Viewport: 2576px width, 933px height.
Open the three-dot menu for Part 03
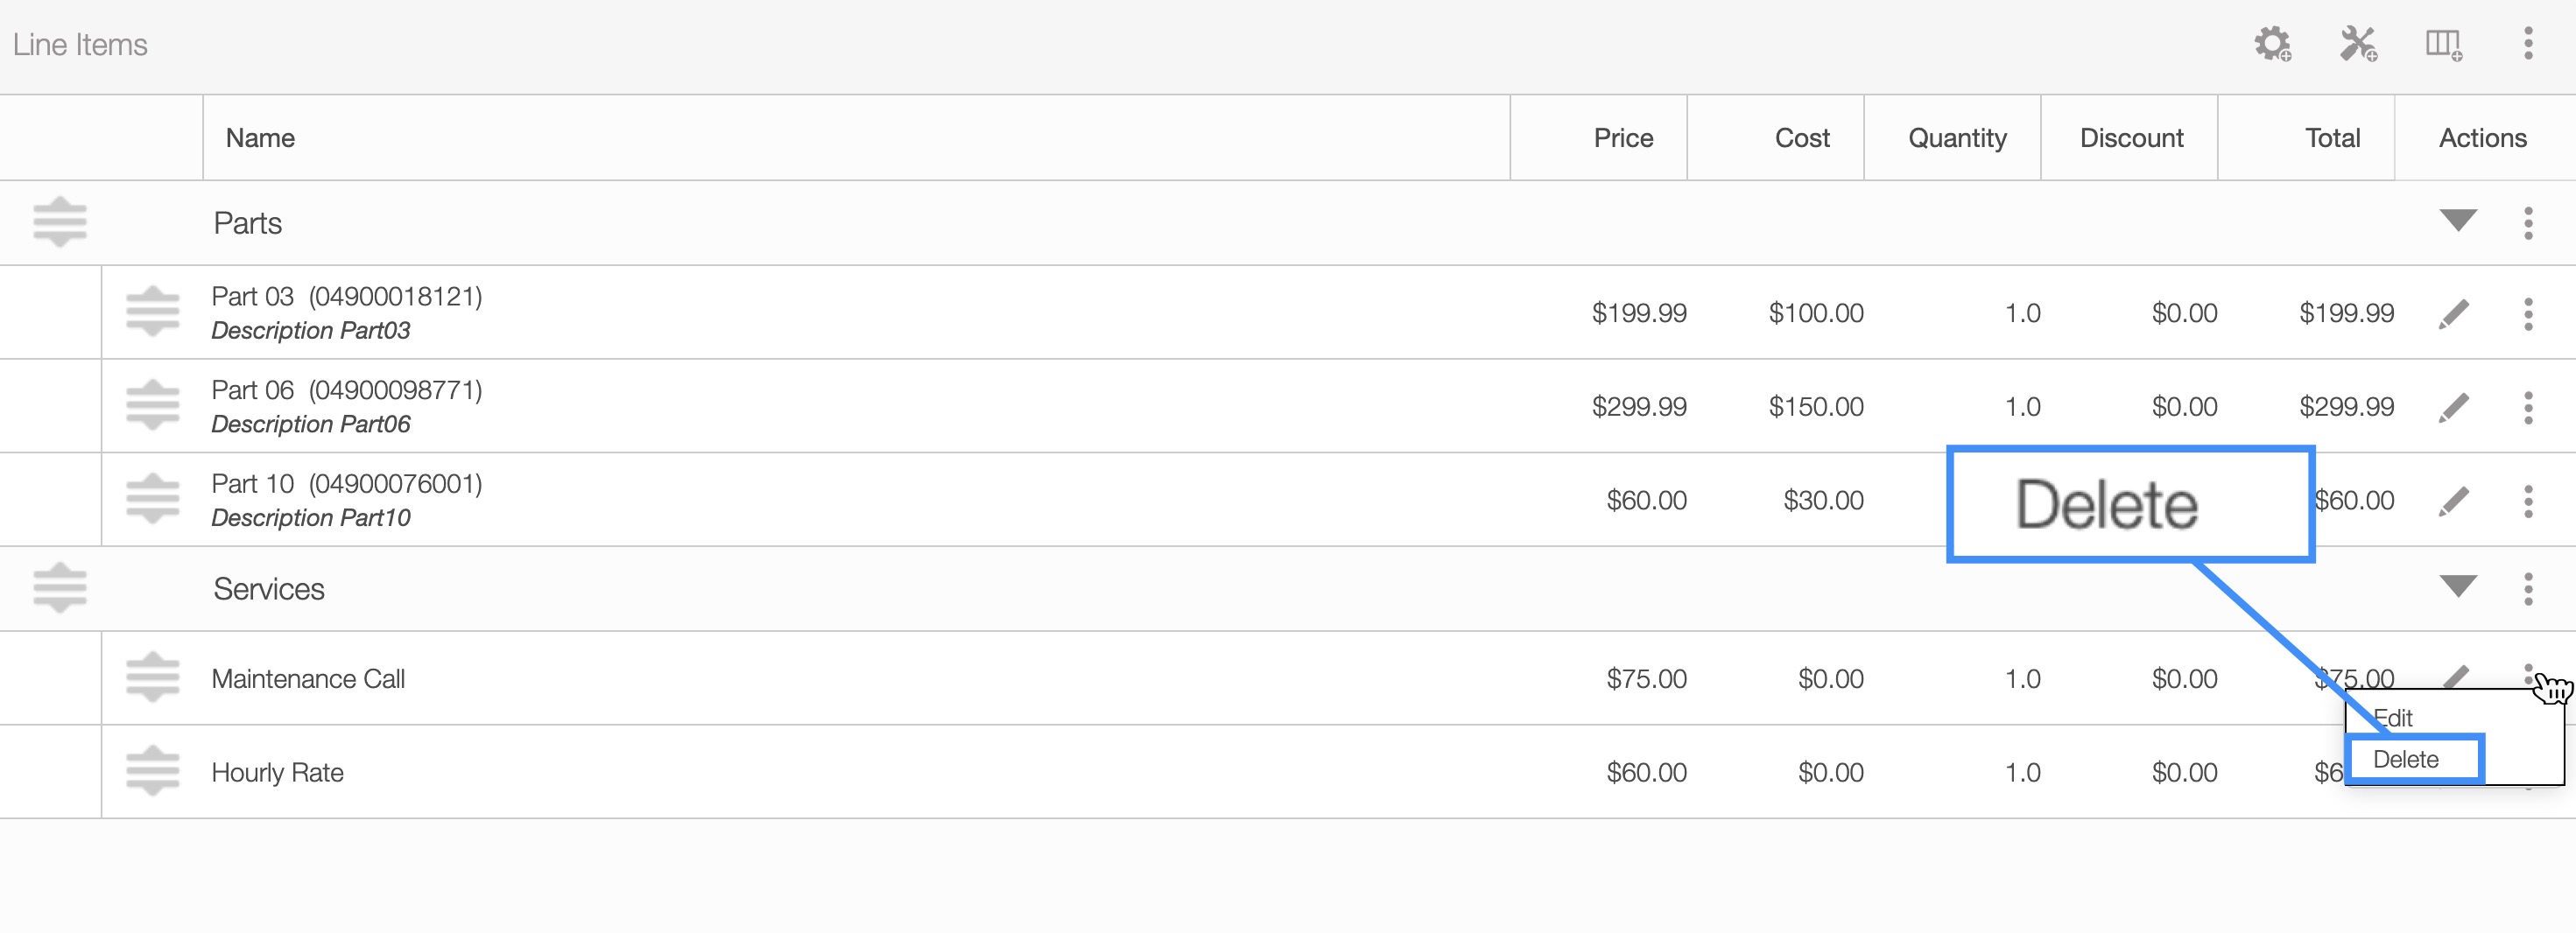(x=2528, y=314)
